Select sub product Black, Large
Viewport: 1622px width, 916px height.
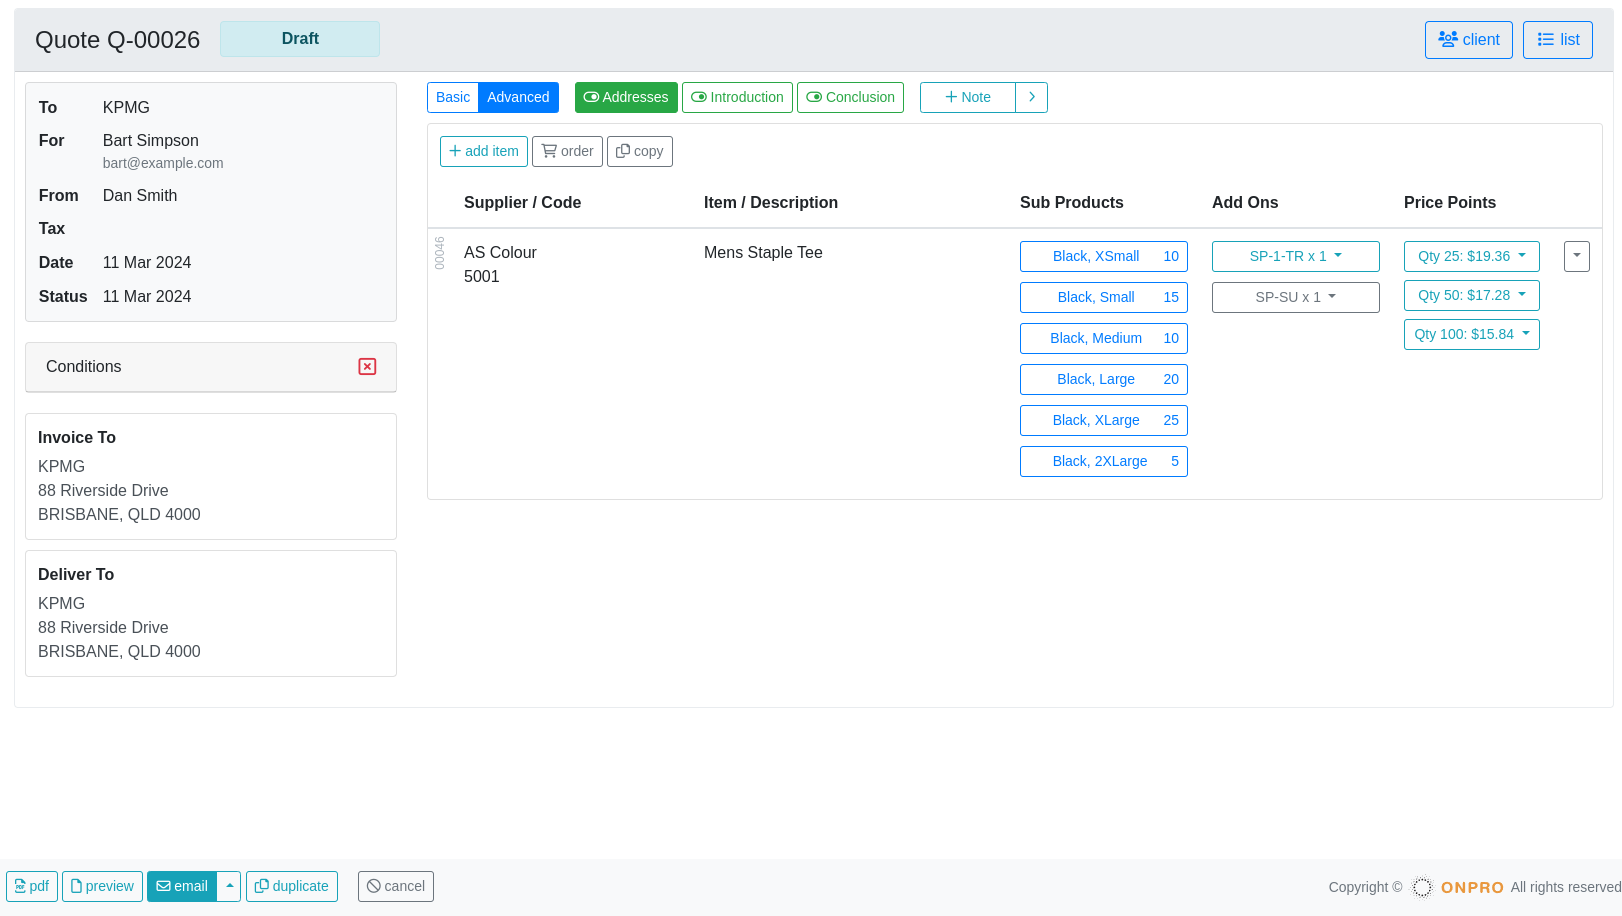pos(1104,379)
